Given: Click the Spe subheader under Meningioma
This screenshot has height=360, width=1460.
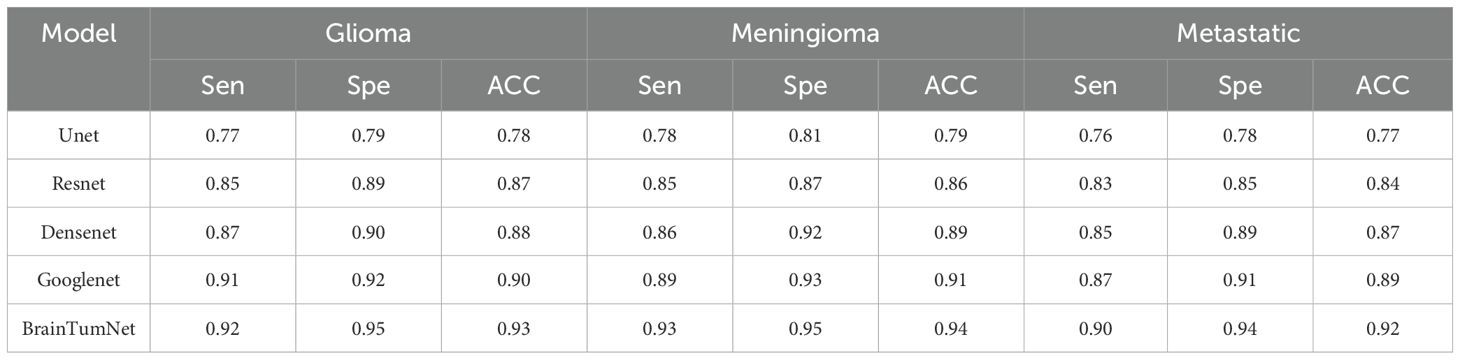Looking at the screenshot, I should [806, 85].
